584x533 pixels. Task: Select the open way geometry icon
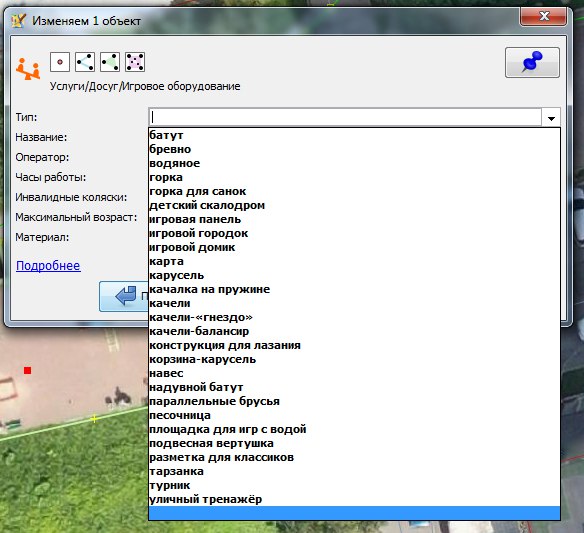pos(85,62)
